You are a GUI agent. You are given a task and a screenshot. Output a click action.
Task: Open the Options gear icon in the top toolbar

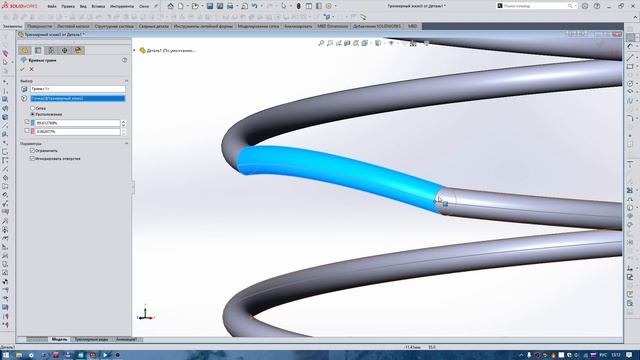(329, 6)
